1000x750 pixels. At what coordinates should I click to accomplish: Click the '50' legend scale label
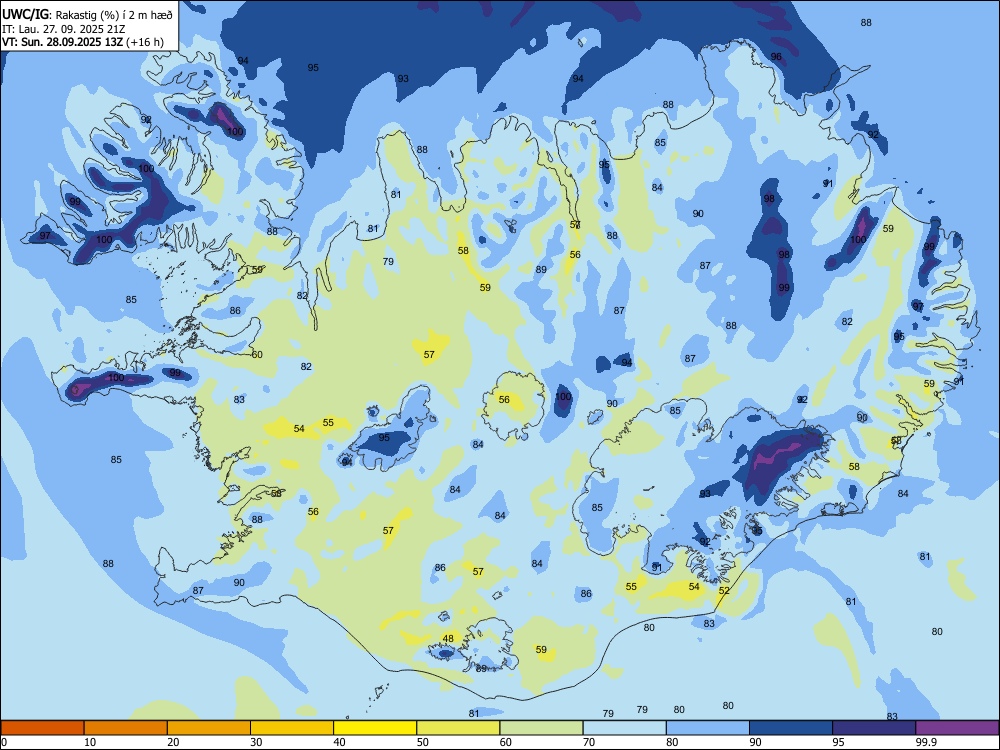423,742
